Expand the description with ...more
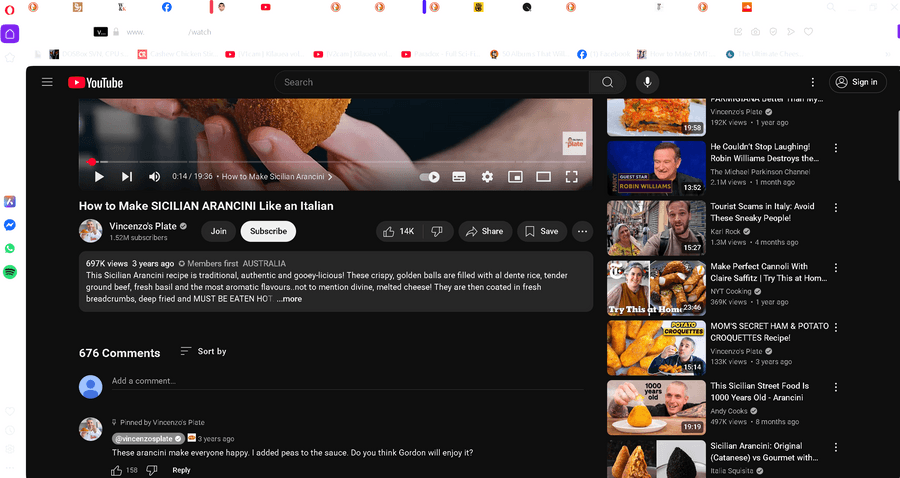Image resolution: width=900 pixels, height=478 pixels. 289,299
